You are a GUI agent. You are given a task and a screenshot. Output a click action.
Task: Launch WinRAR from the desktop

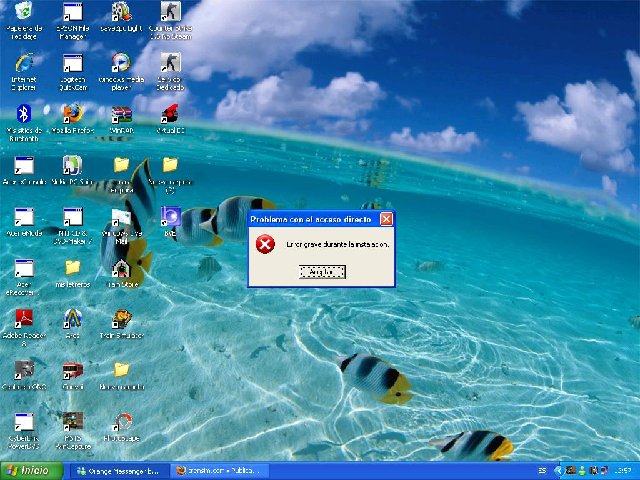[121, 113]
